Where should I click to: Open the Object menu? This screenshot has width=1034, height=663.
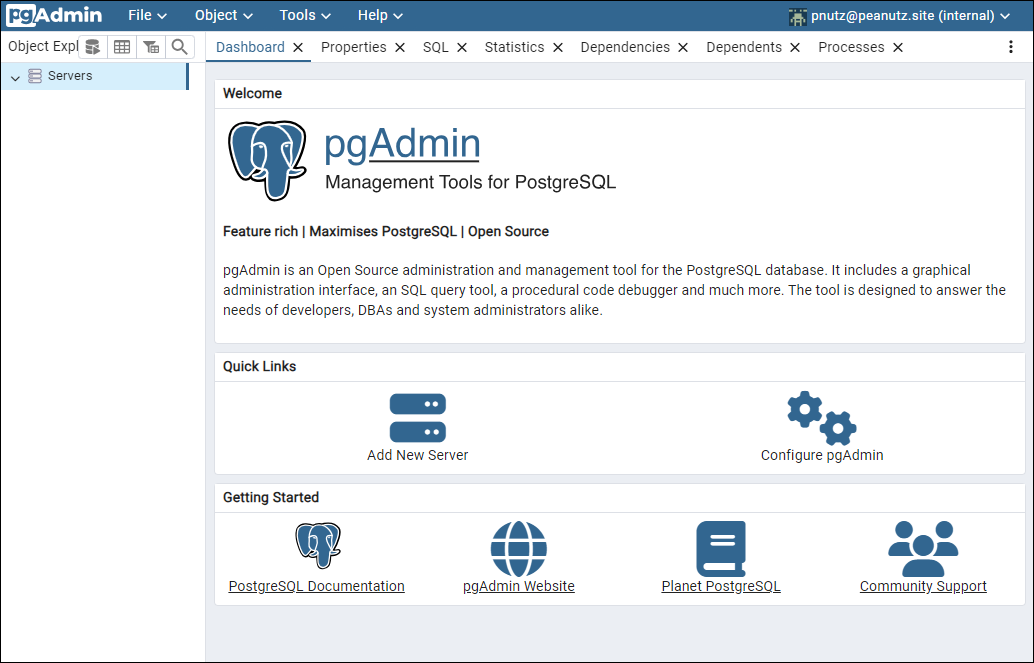point(224,15)
